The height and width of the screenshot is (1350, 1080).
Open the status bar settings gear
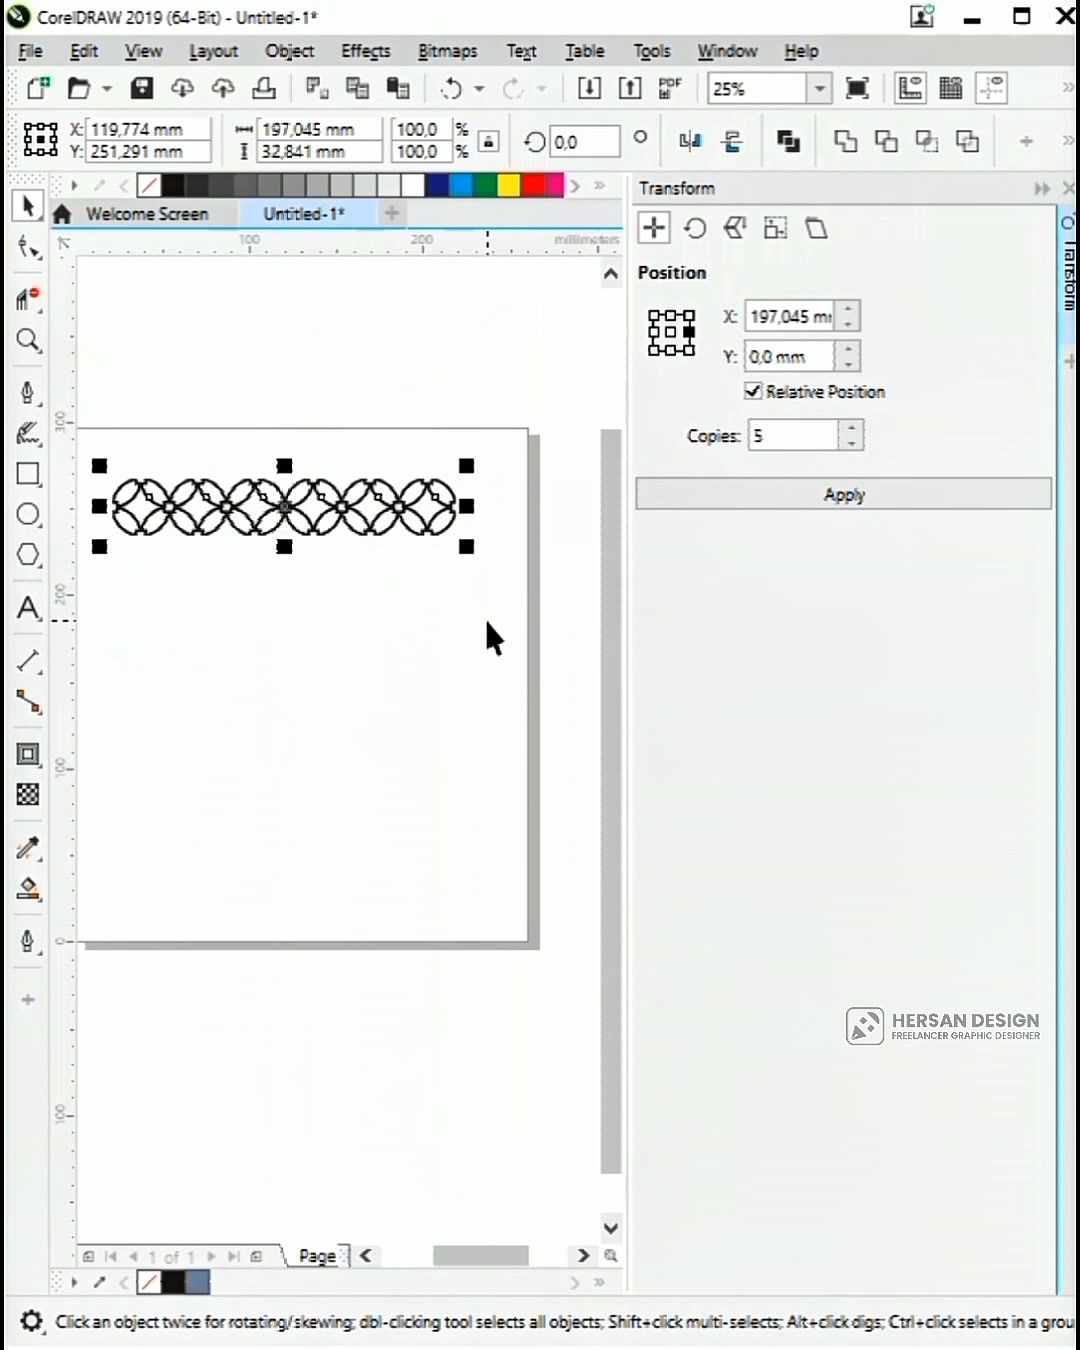tap(32, 1322)
